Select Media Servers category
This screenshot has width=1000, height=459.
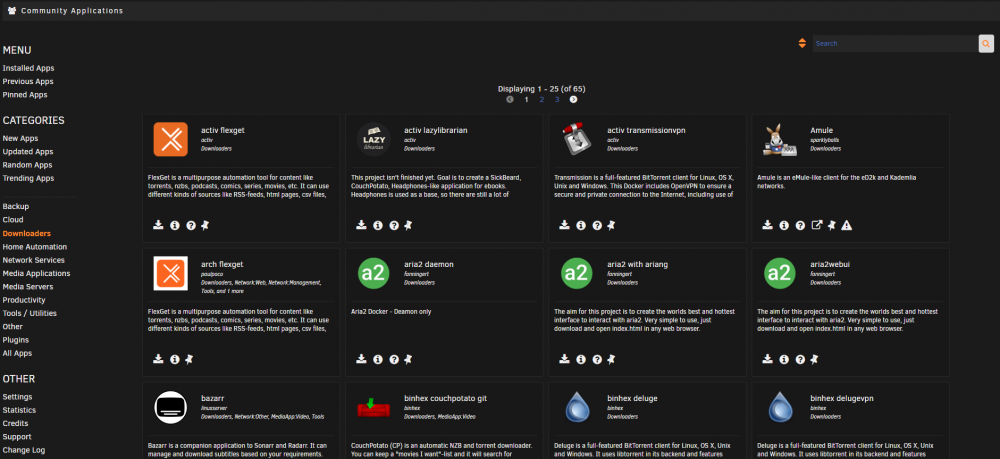(28, 287)
